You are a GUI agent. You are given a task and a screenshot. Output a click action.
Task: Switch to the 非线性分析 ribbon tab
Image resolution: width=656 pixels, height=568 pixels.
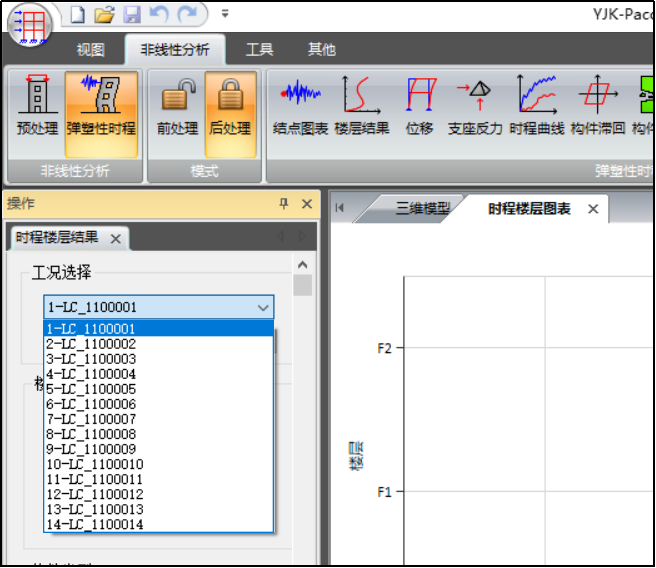[175, 50]
